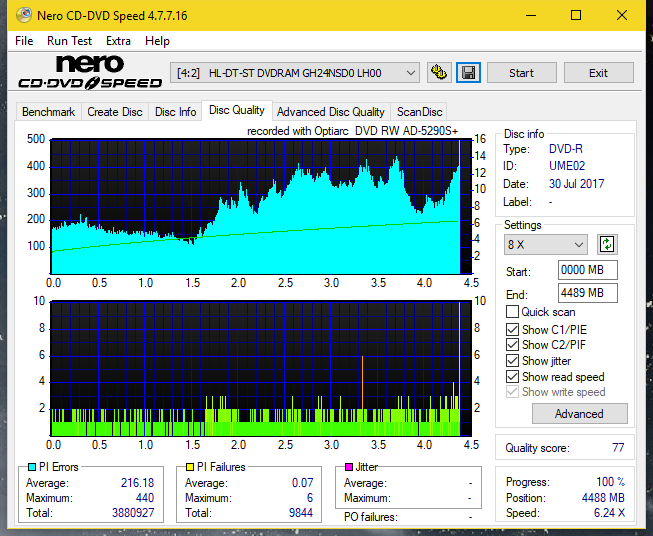
Task: Click the Speed value 6.24 X
Action: [x=609, y=513]
